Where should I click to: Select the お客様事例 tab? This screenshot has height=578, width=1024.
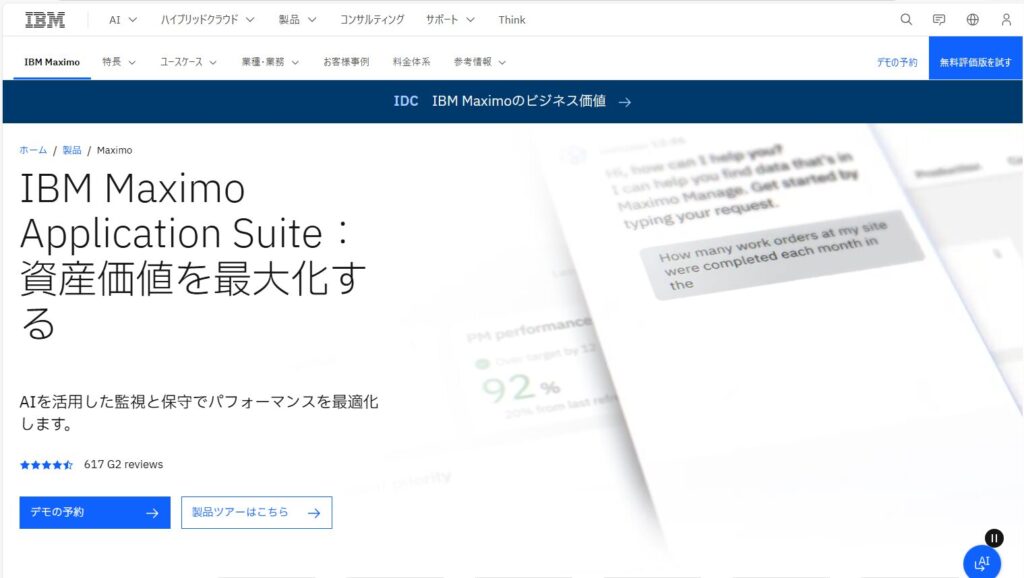coord(345,62)
